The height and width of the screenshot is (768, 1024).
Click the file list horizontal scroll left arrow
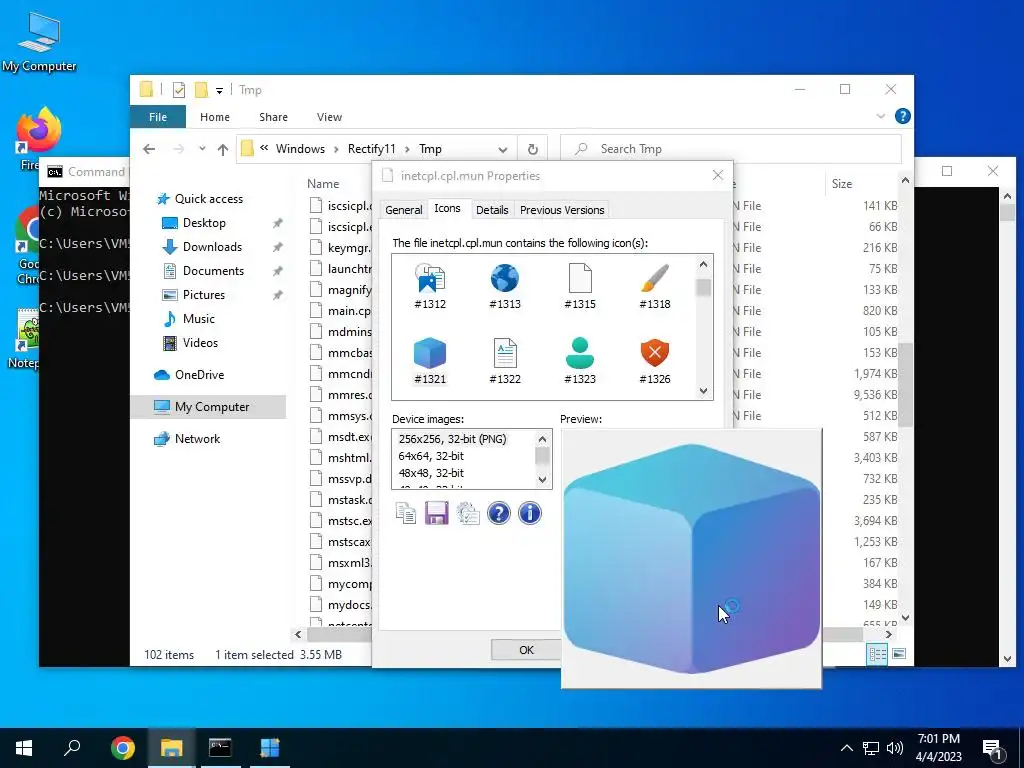[298, 634]
